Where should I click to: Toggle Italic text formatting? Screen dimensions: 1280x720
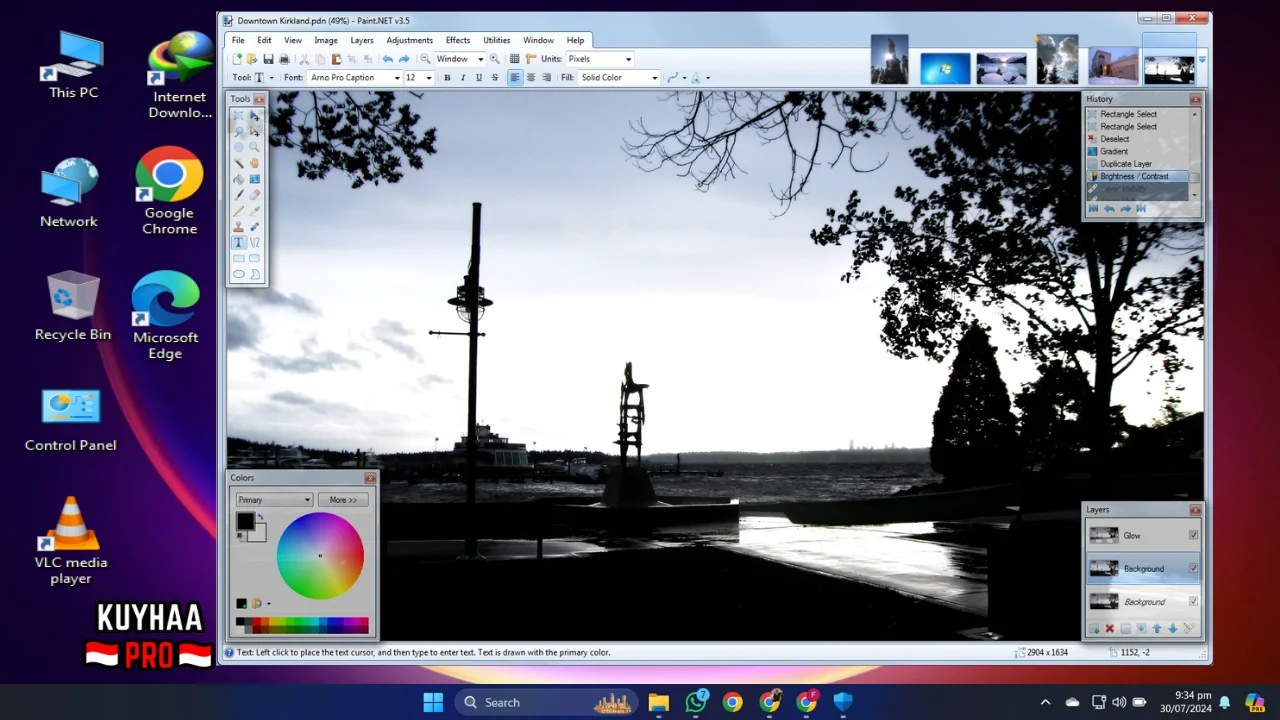tap(463, 78)
